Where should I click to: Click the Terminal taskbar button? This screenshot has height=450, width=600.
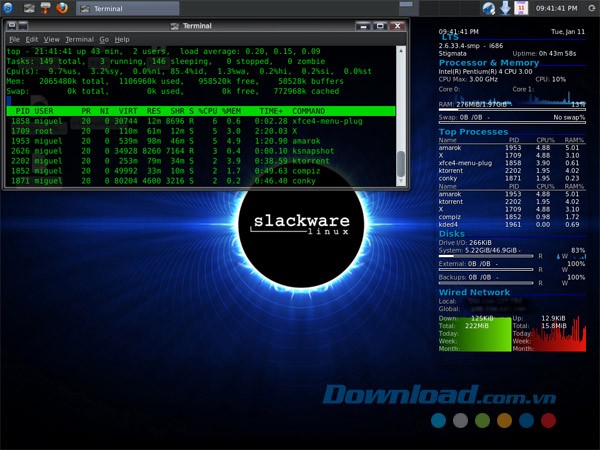[127, 8]
